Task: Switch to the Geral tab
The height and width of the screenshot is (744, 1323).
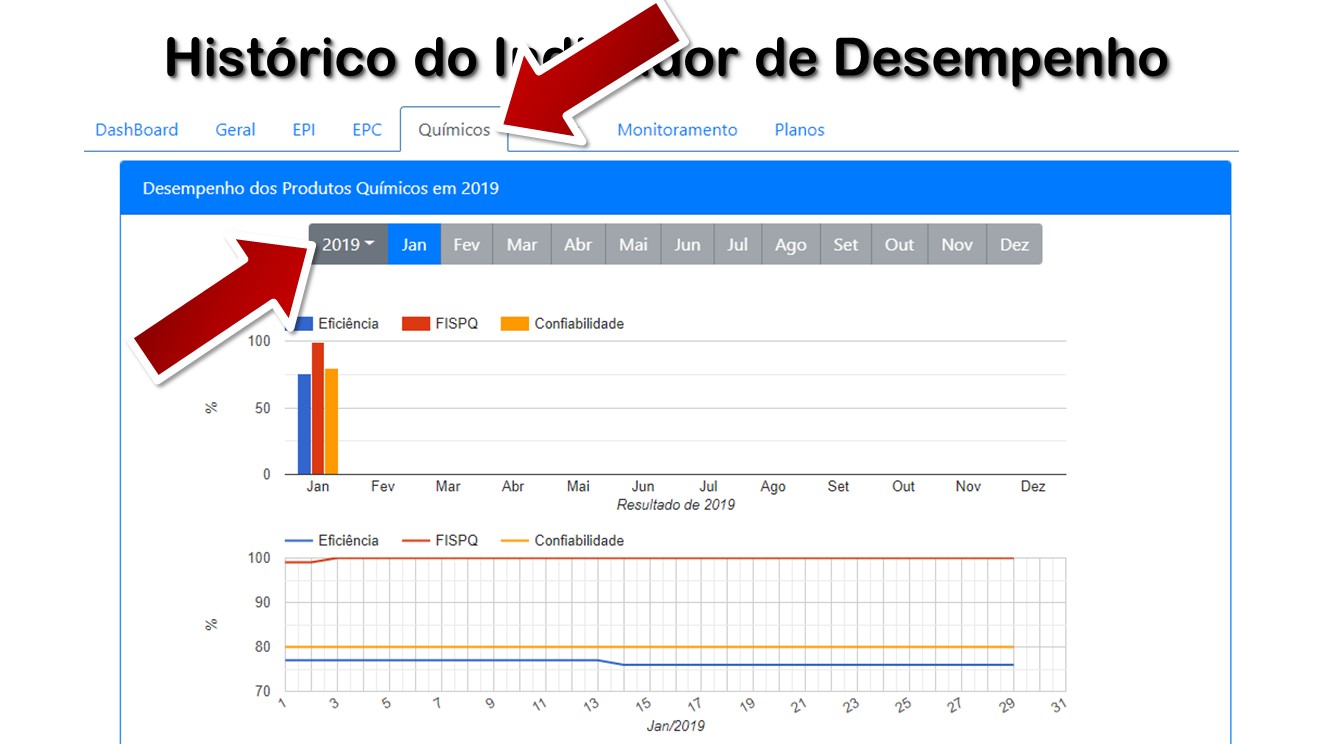Action: point(236,129)
